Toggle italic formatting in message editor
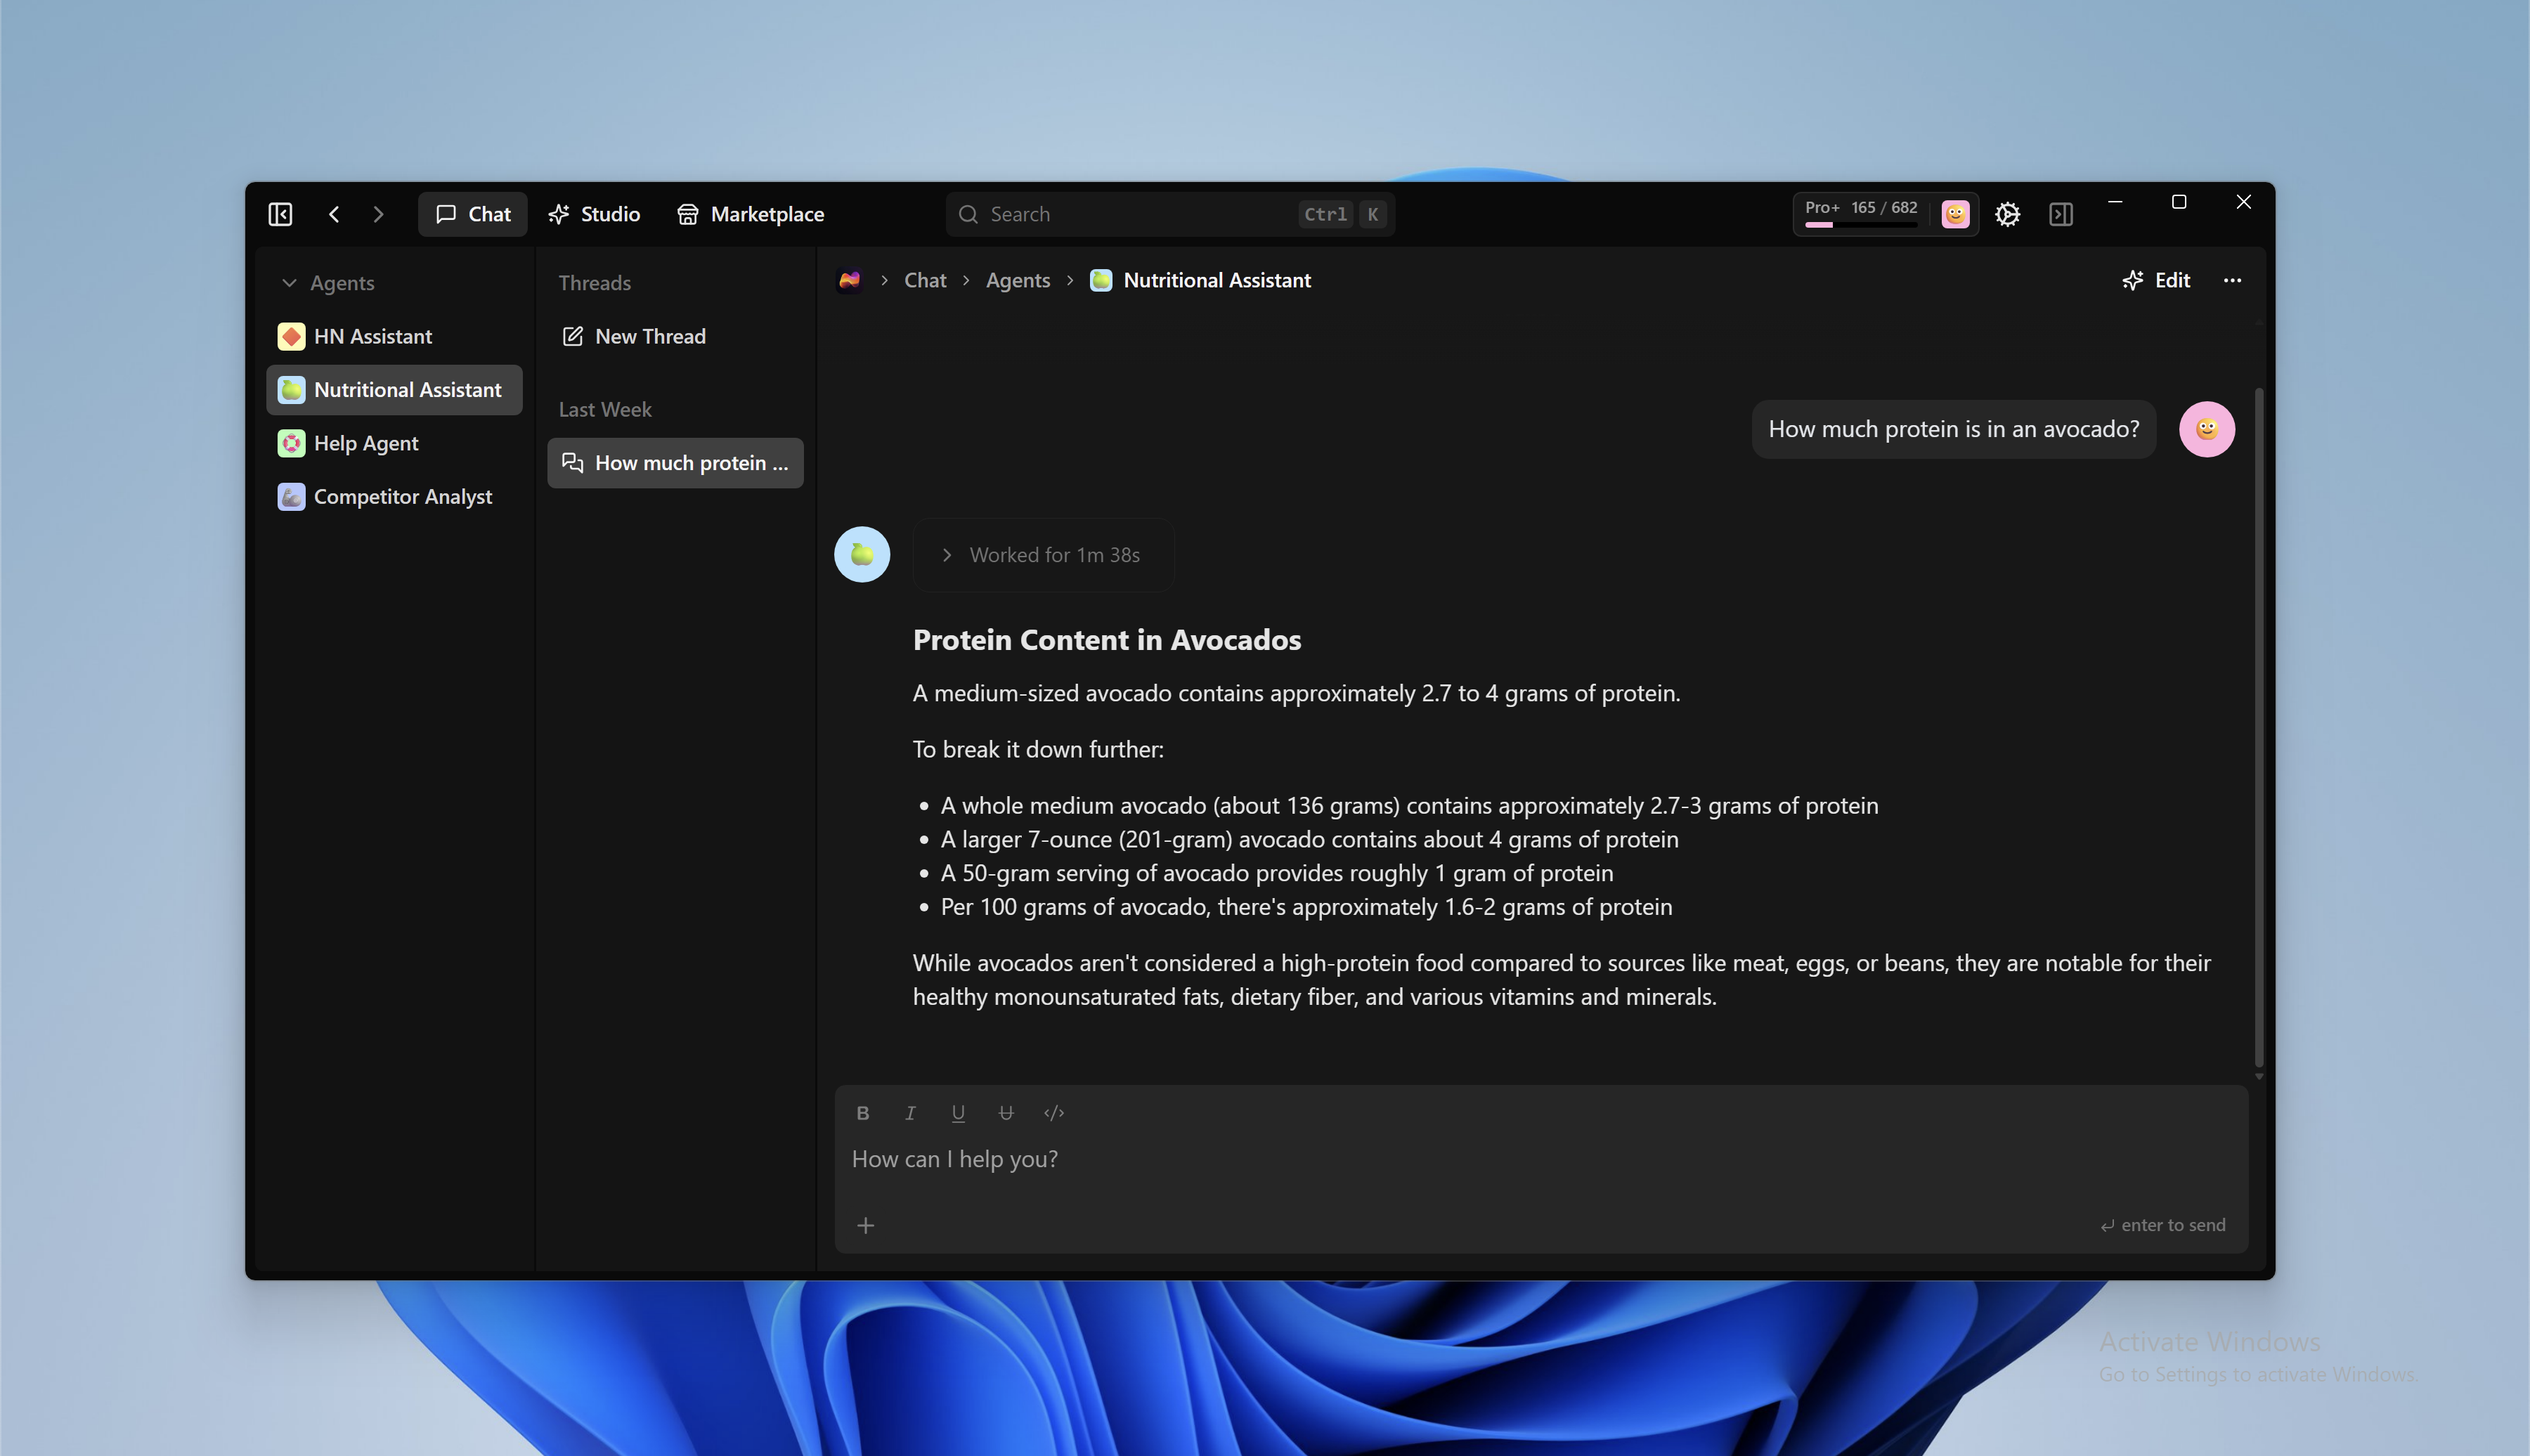2530x1456 pixels. pyautogui.click(x=910, y=1113)
